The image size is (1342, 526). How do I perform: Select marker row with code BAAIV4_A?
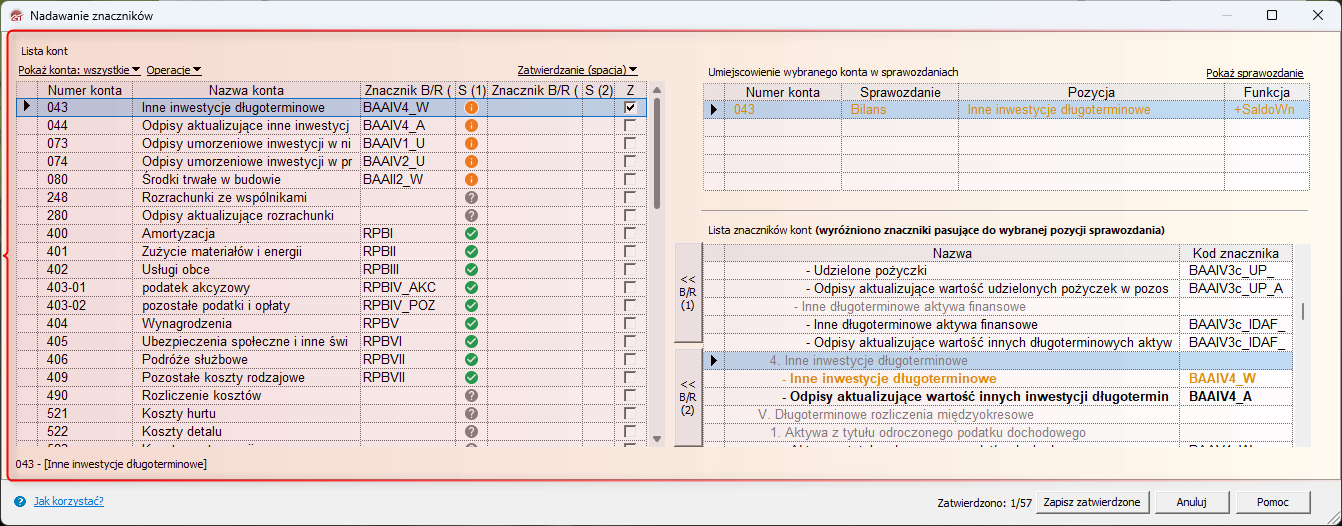1000,397
